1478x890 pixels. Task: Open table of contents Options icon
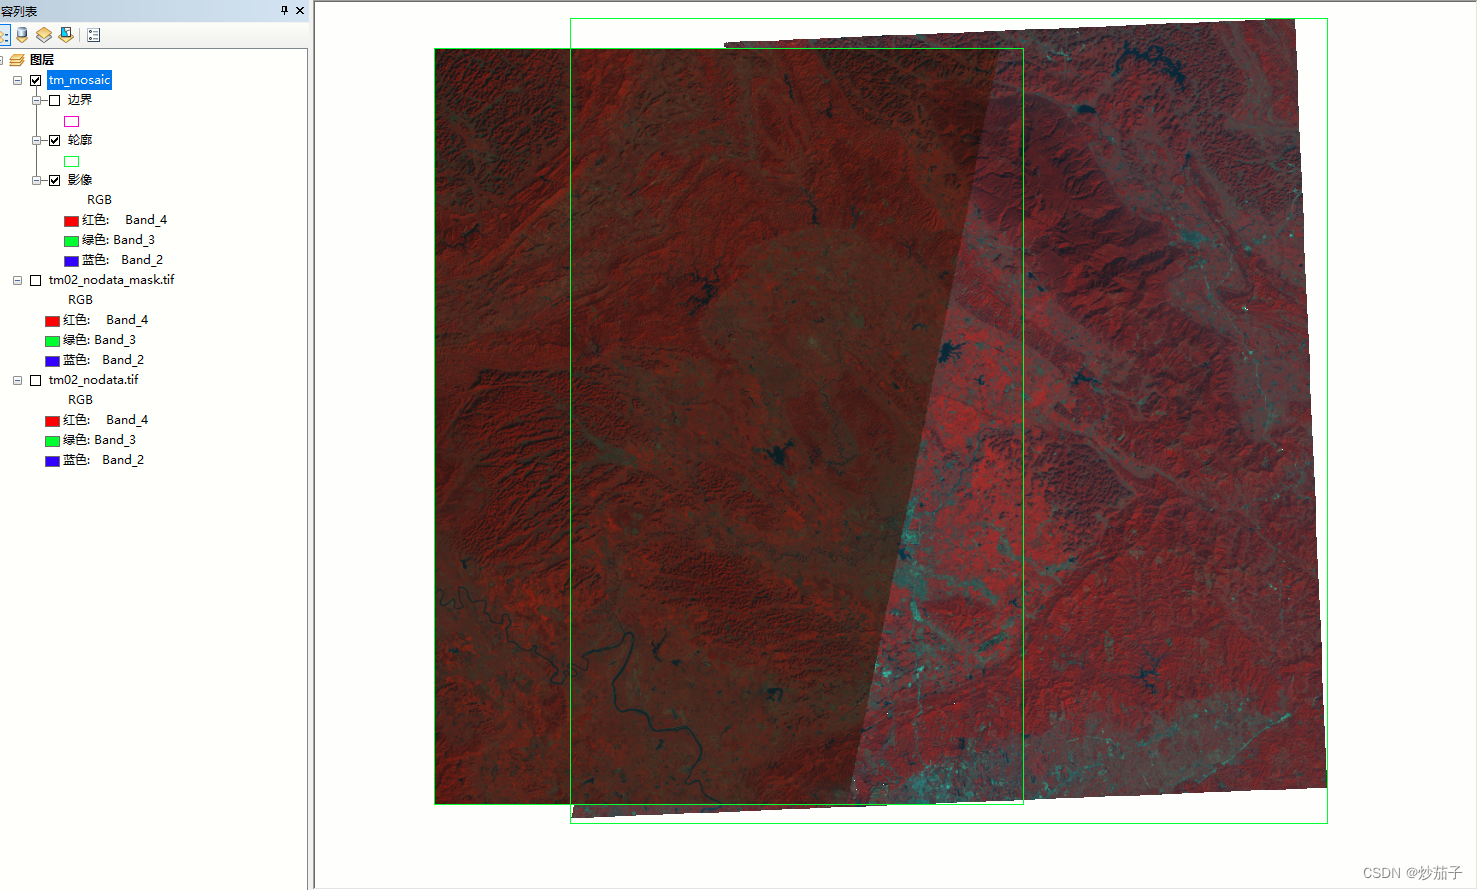coord(94,35)
